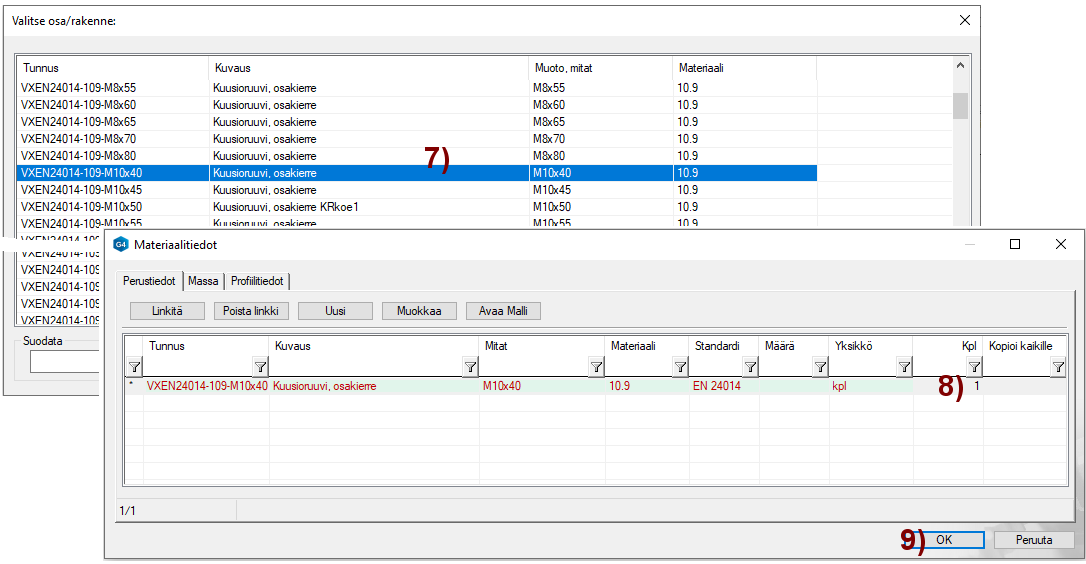Cancel with the Peruuta button
Image resolution: width=1086 pixels, height=564 pixels.
[1034, 539]
